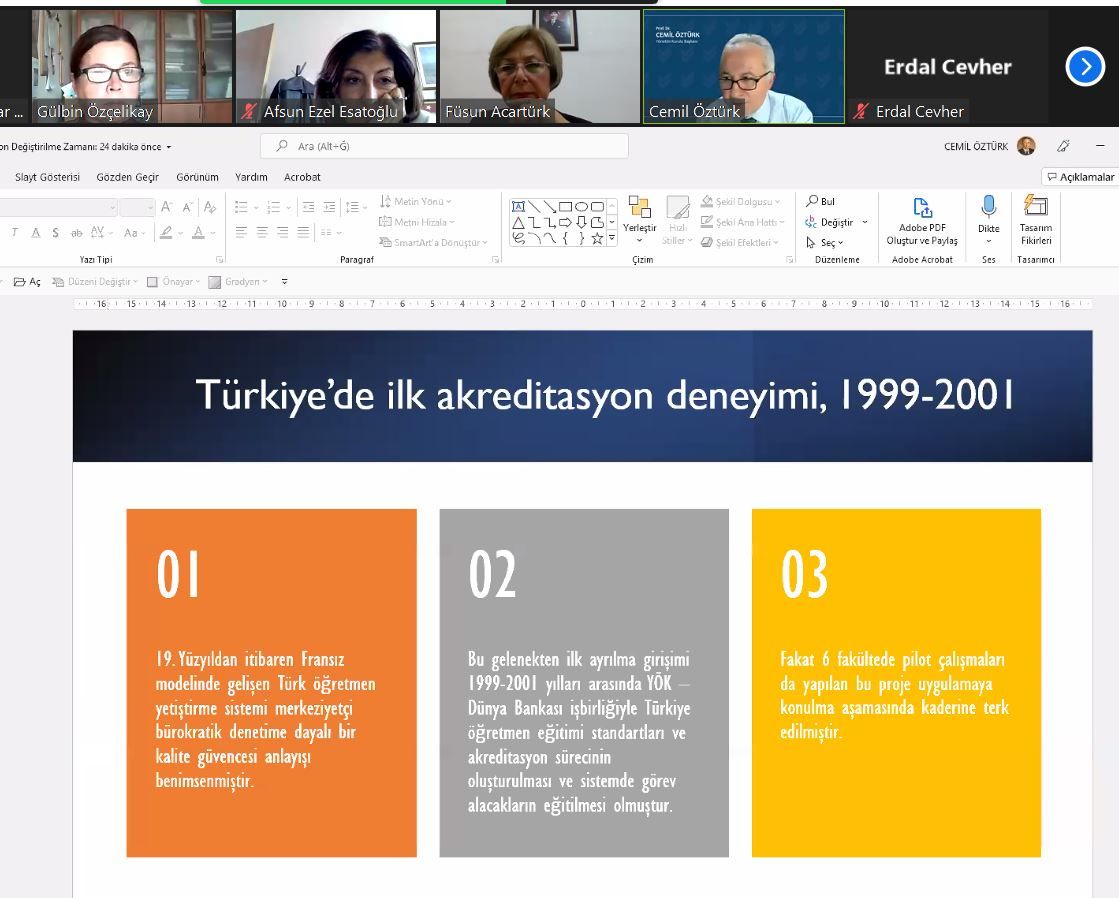This screenshot has width=1119, height=898.
Task: Open the Slayt Gösterisi tab
Action: point(47,177)
